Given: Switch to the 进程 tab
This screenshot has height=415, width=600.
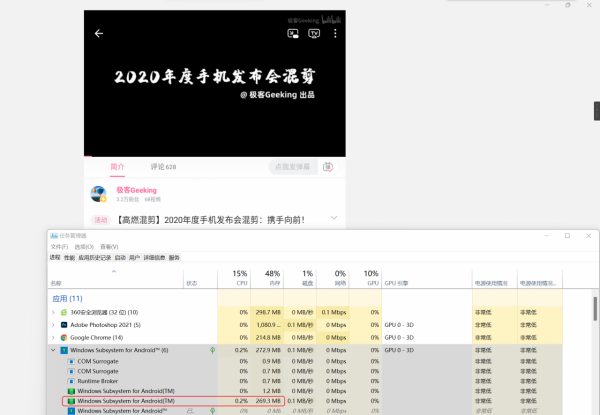Looking at the screenshot, I should pyautogui.click(x=55, y=257).
